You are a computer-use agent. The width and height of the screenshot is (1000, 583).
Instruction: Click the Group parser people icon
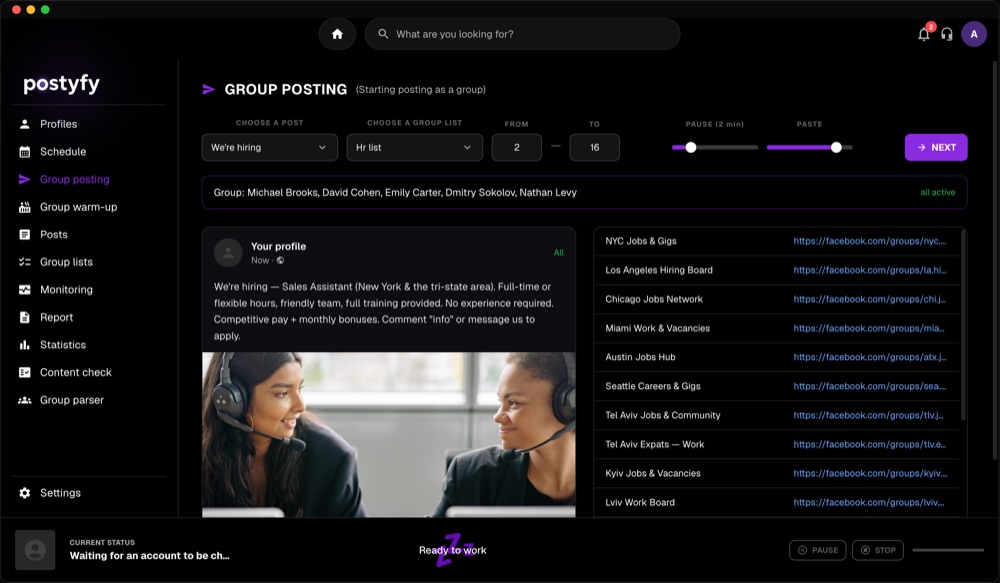(x=25, y=400)
